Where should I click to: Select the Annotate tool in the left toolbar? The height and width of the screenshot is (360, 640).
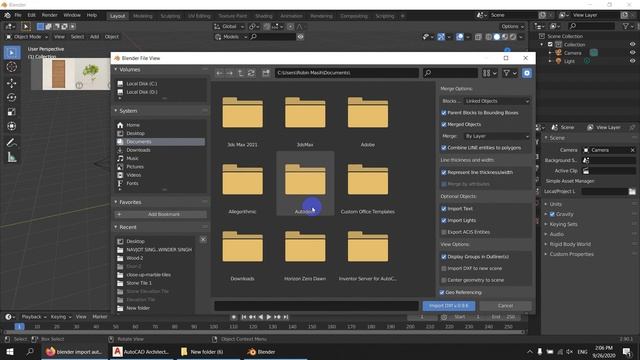pos(11,142)
